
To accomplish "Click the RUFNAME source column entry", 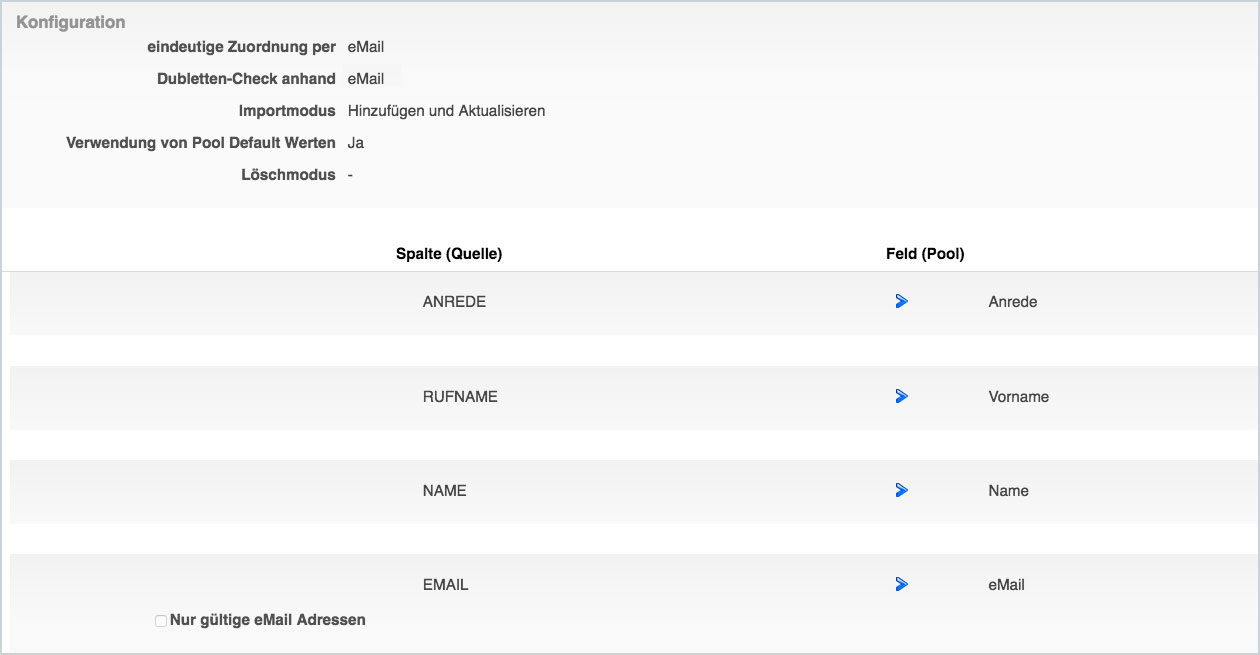I will pos(460,397).
